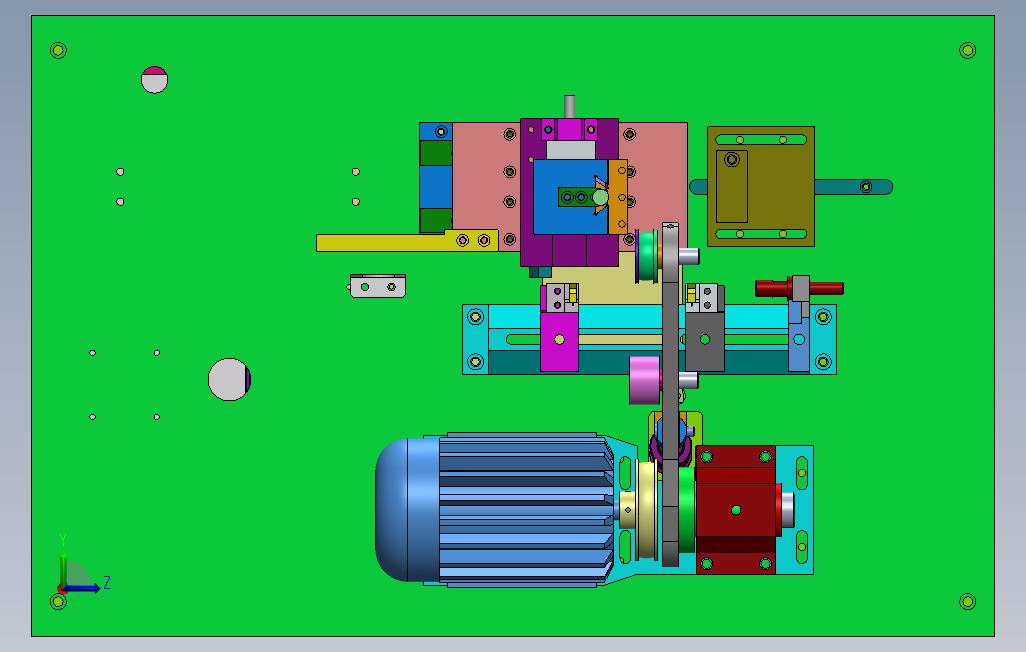Select the olive brown mounting plate

pyautogui.click(x=760, y=187)
